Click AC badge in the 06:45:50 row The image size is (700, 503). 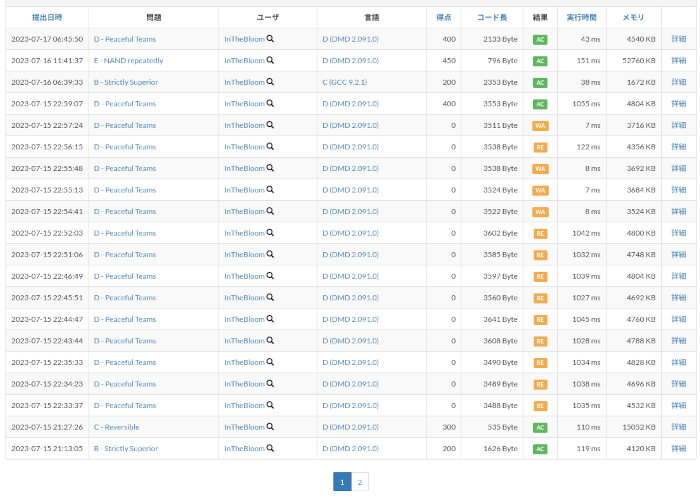pos(540,40)
